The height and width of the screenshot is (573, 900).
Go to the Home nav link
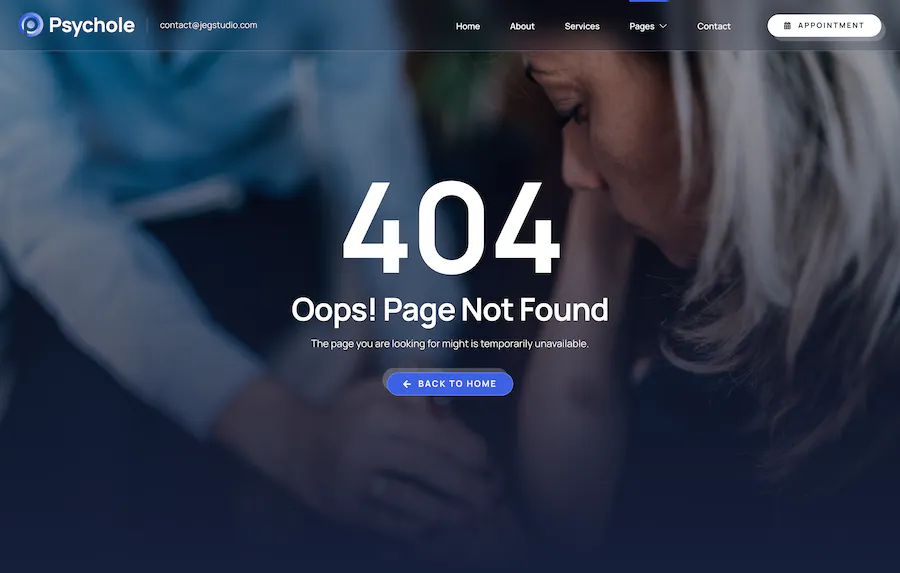468,26
